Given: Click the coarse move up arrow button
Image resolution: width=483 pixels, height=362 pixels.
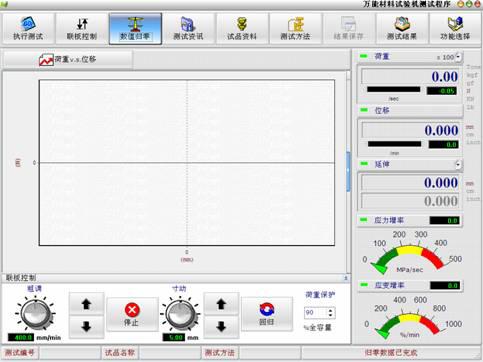Looking at the screenshot, I should pos(86,304).
